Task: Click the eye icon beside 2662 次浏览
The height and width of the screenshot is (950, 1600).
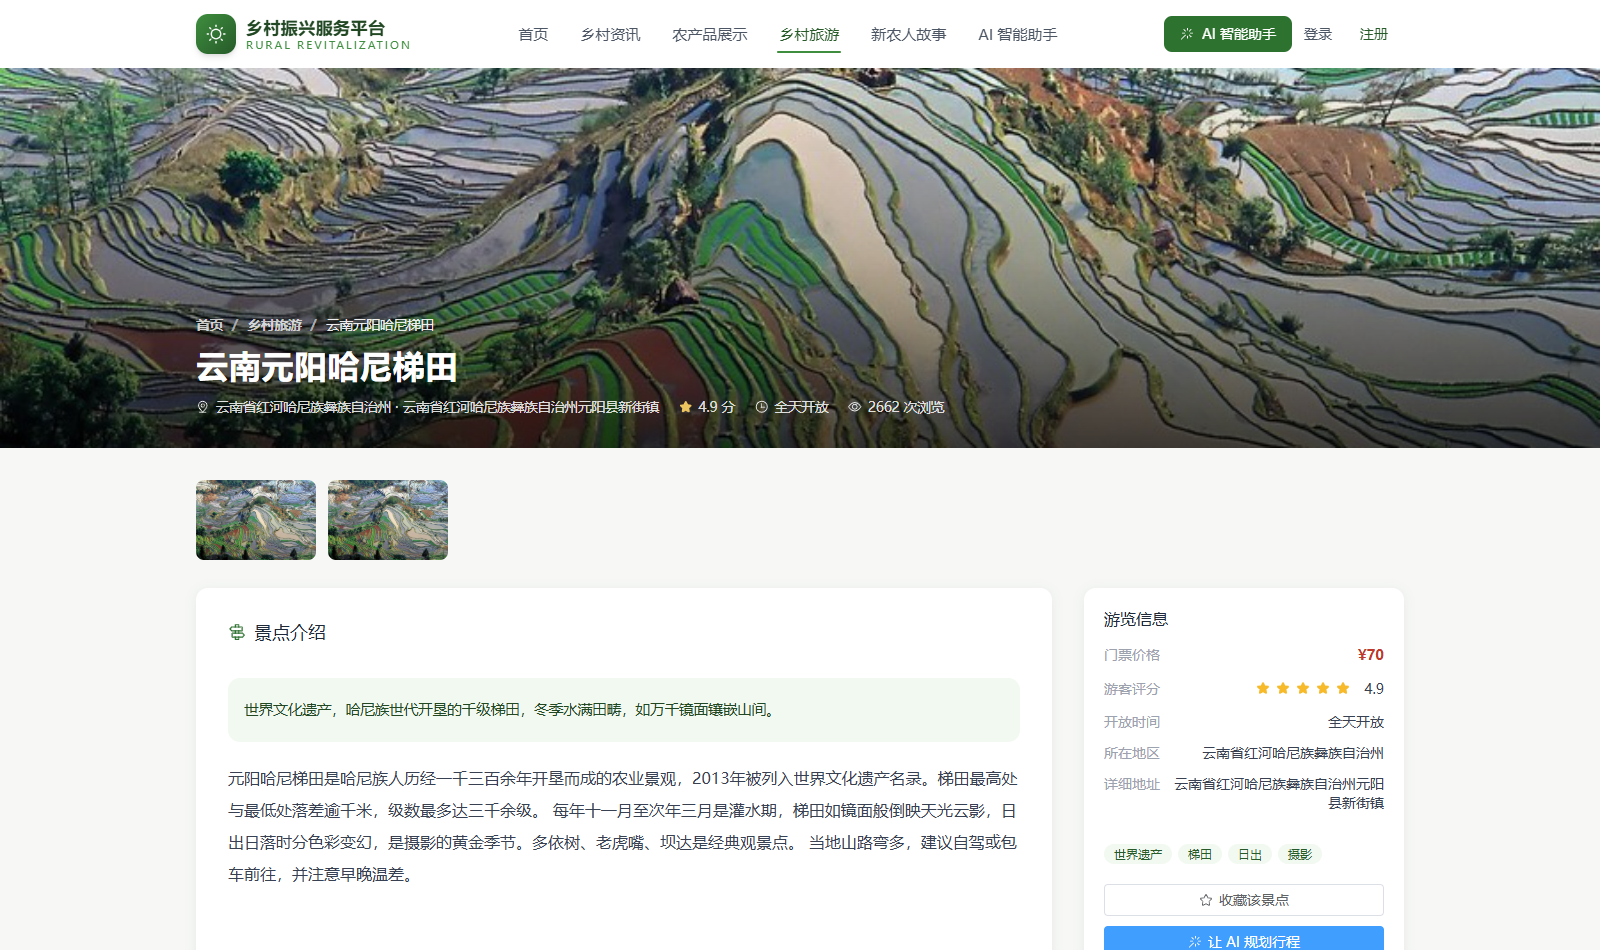Action: pos(855,407)
